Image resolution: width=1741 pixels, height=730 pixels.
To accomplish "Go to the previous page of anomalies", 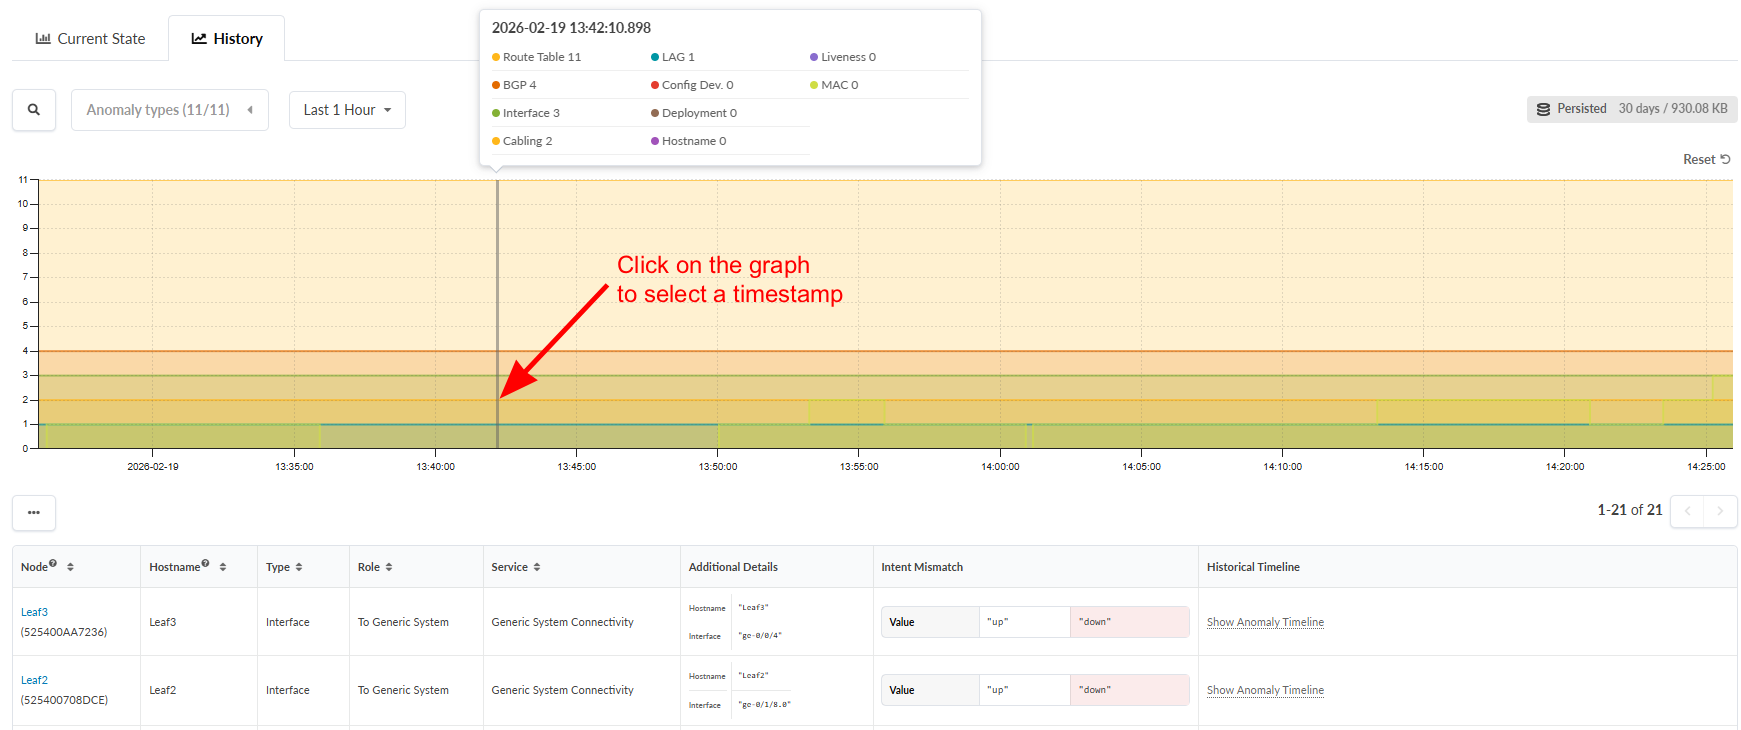I will pos(1687,511).
